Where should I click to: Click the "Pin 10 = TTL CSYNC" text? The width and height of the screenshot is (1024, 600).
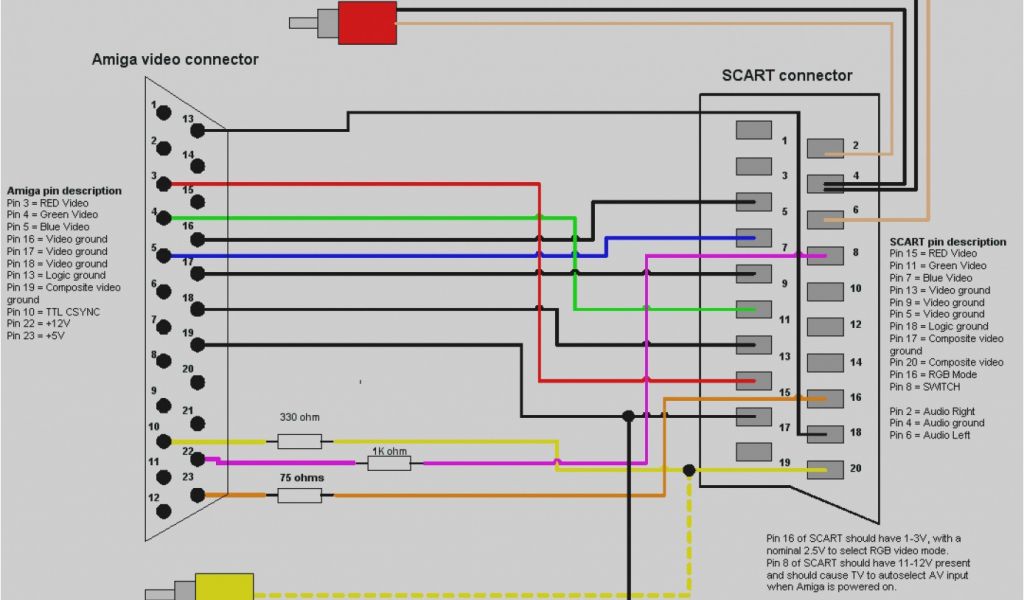[x=53, y=312]
